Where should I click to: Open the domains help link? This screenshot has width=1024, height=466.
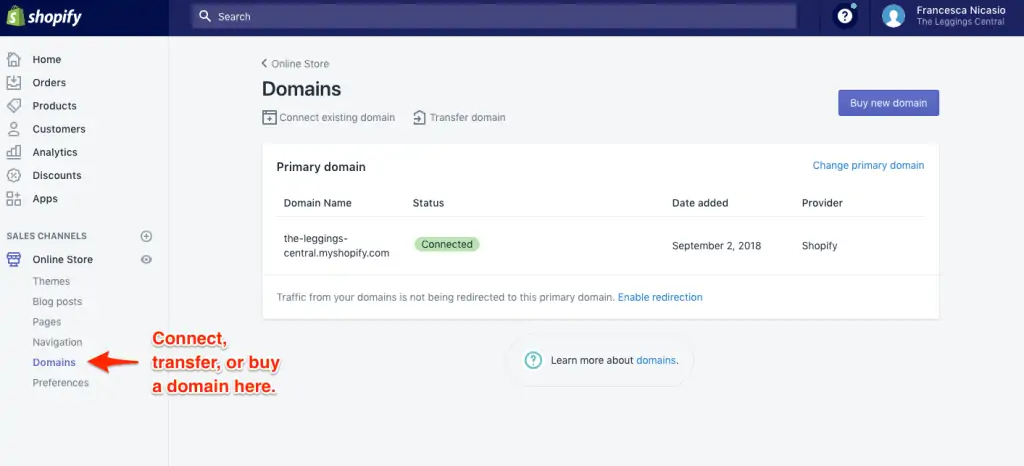[656, 360]
